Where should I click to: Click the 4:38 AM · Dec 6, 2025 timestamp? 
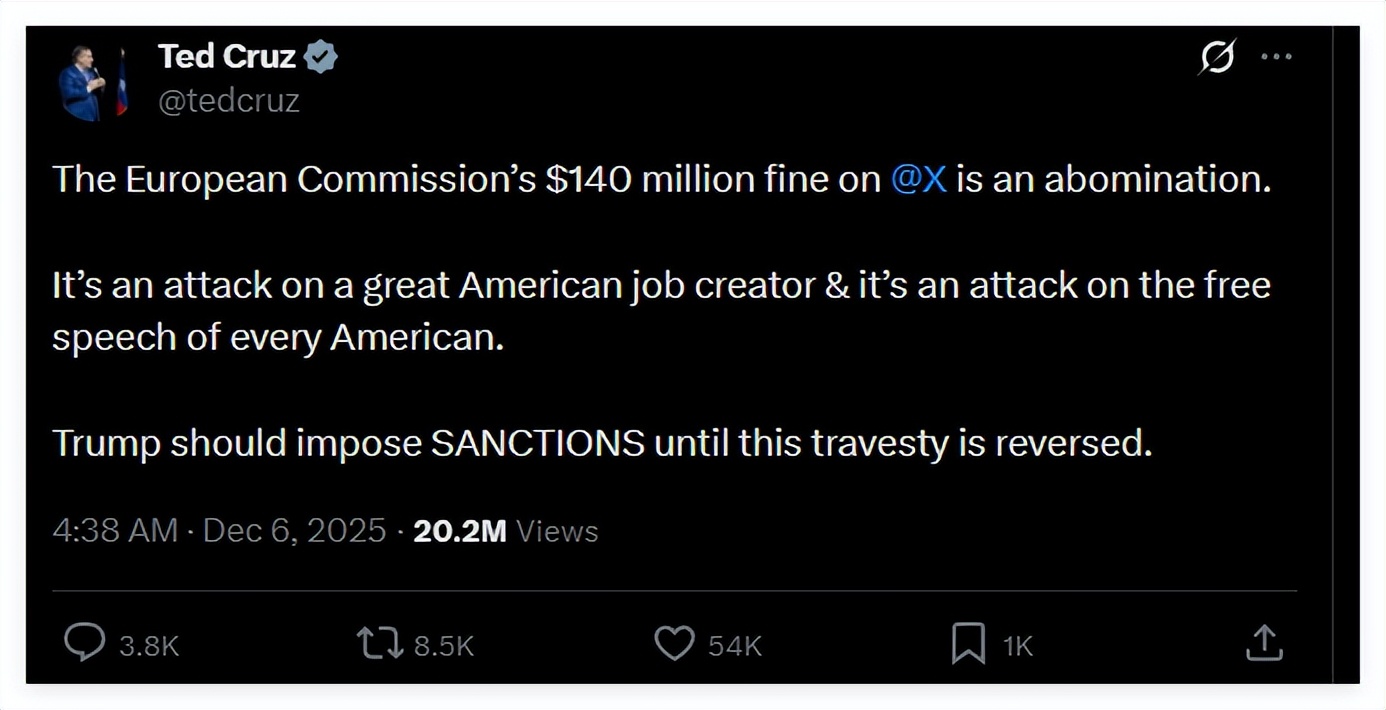tap(219, 531)
